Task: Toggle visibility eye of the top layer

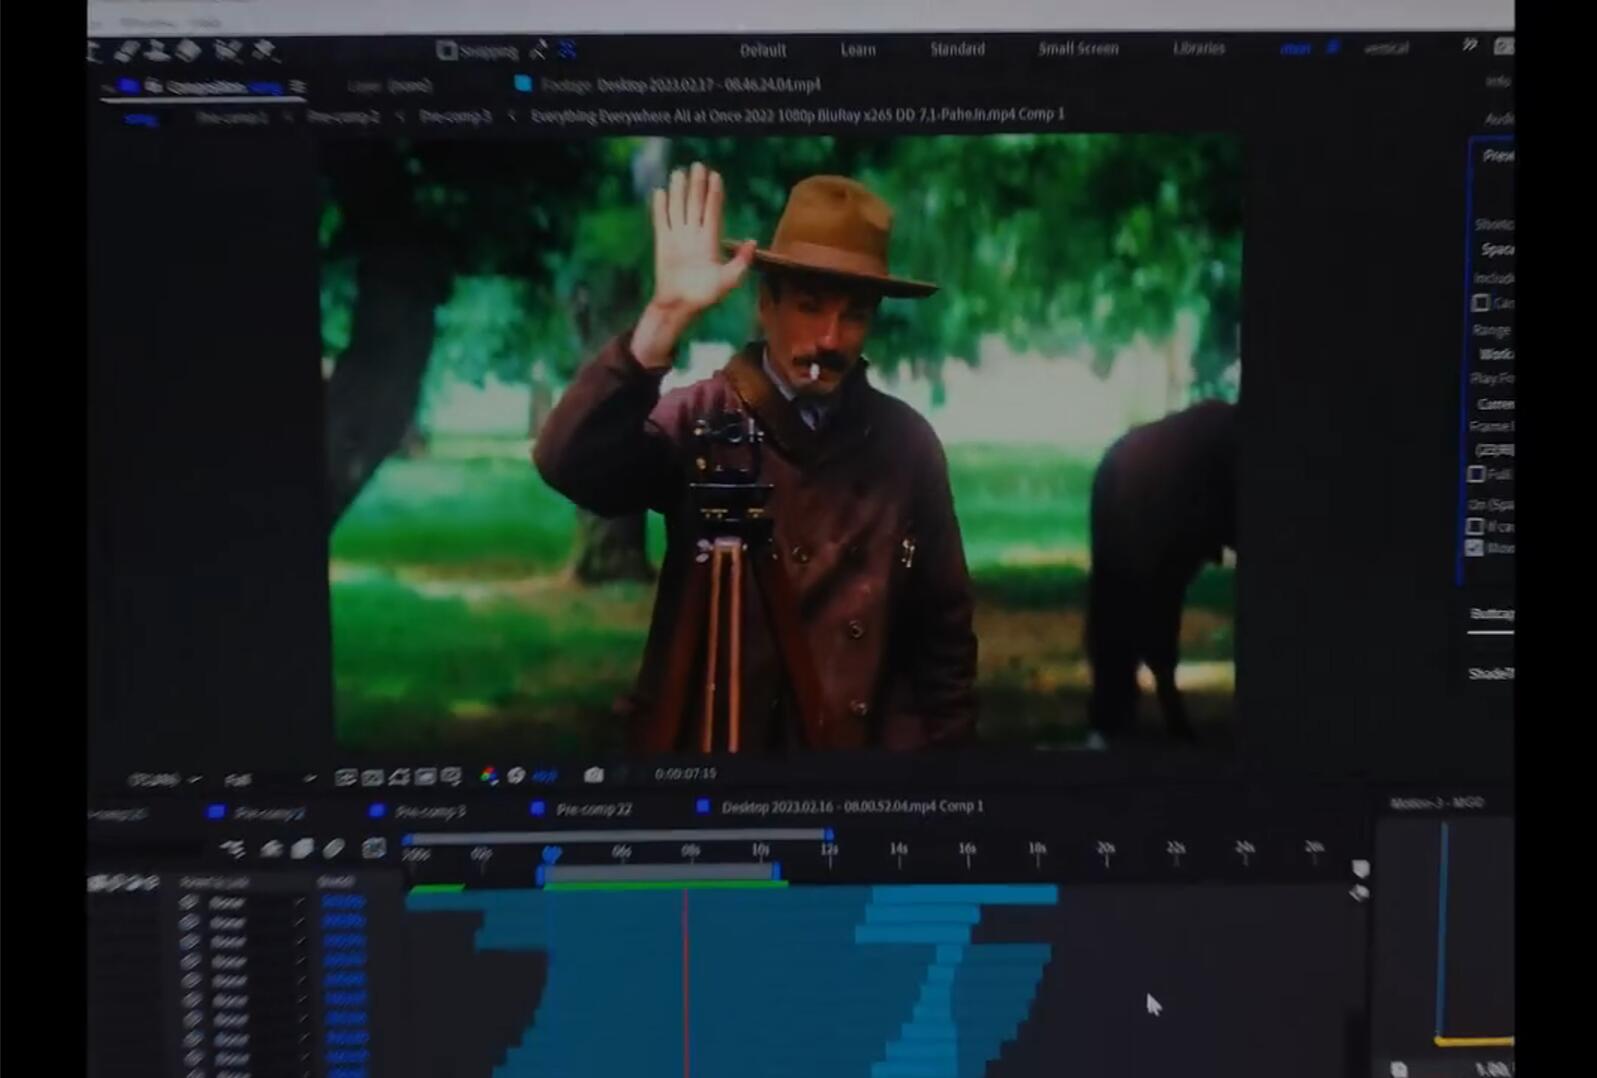Action: [x=189, y=902]
